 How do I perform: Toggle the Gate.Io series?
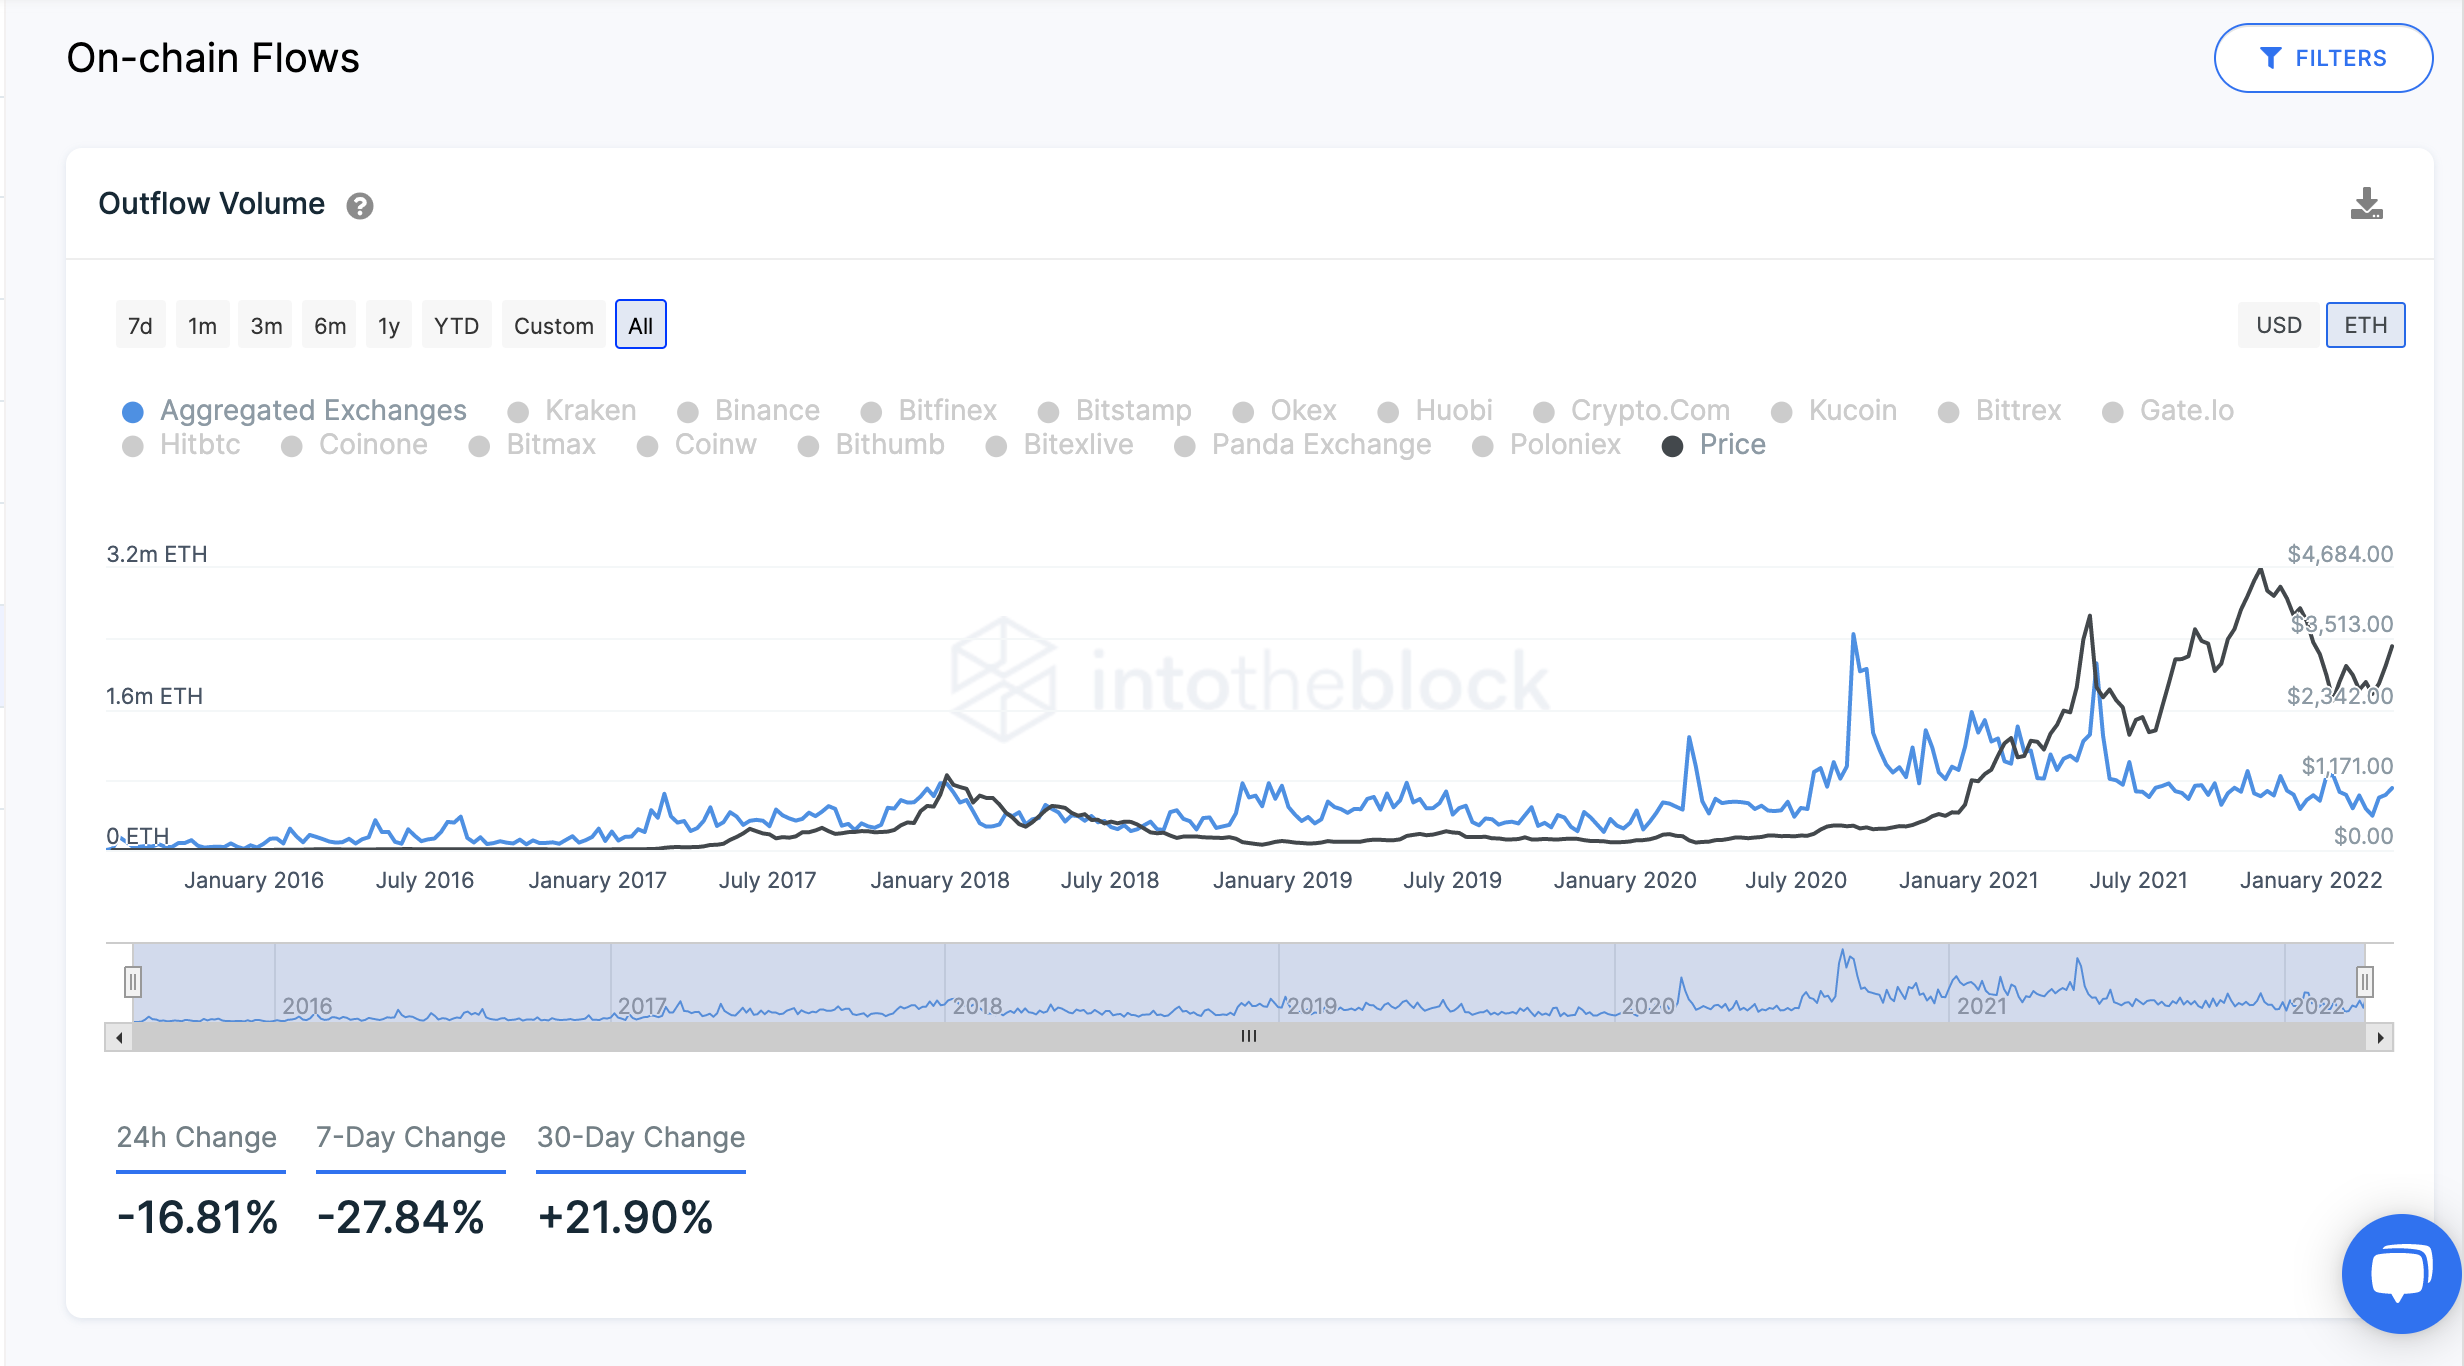pyautogui.click(x=2168, y=410)
